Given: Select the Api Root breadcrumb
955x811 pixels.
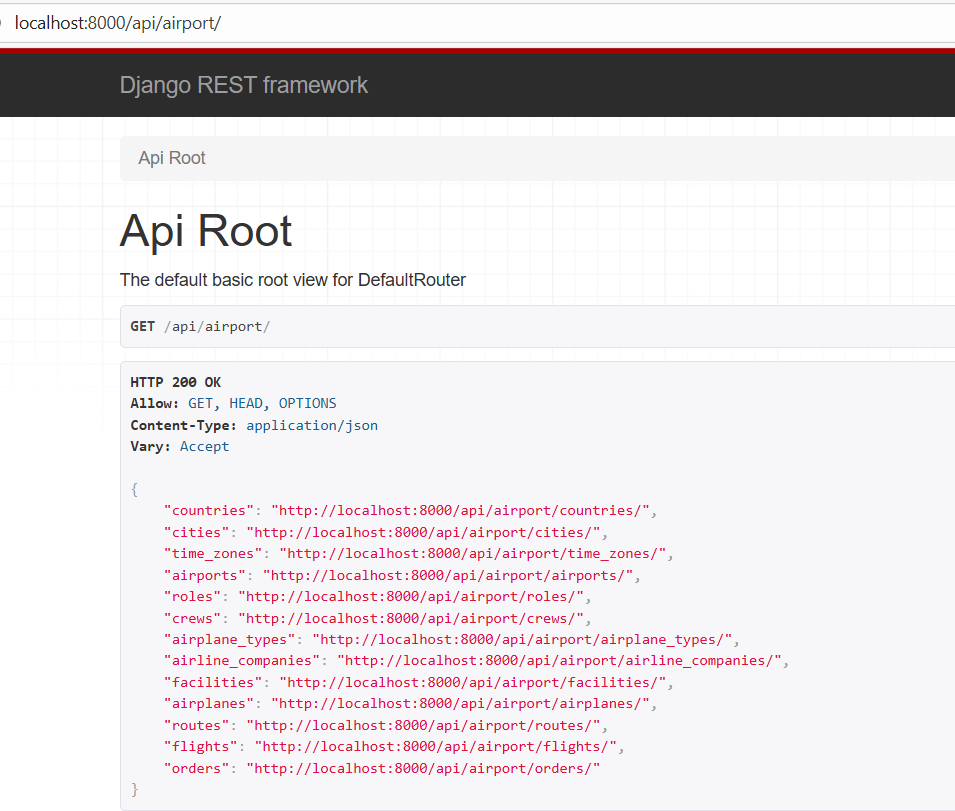Looking at the screenshot, I should pyautogui.click(x=172, y=158).
